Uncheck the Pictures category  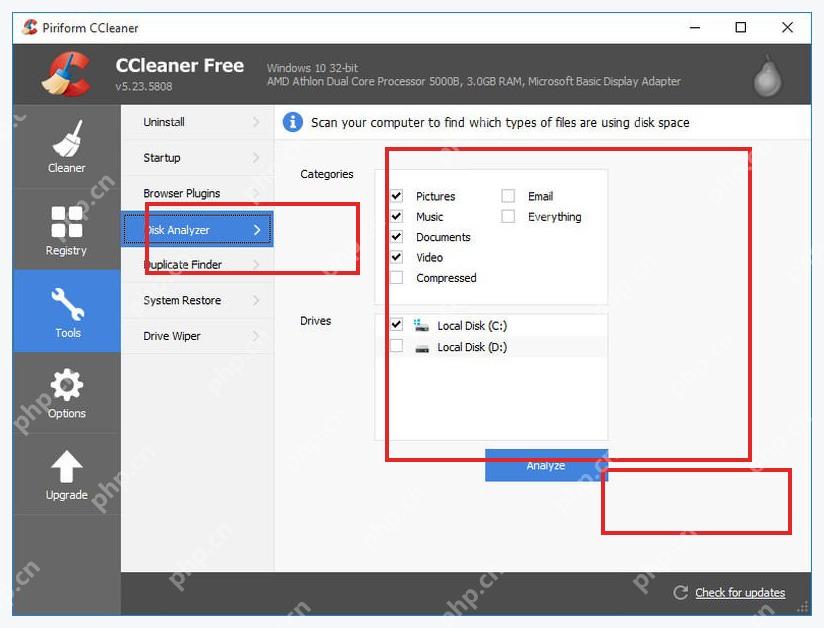pos(397,196)
